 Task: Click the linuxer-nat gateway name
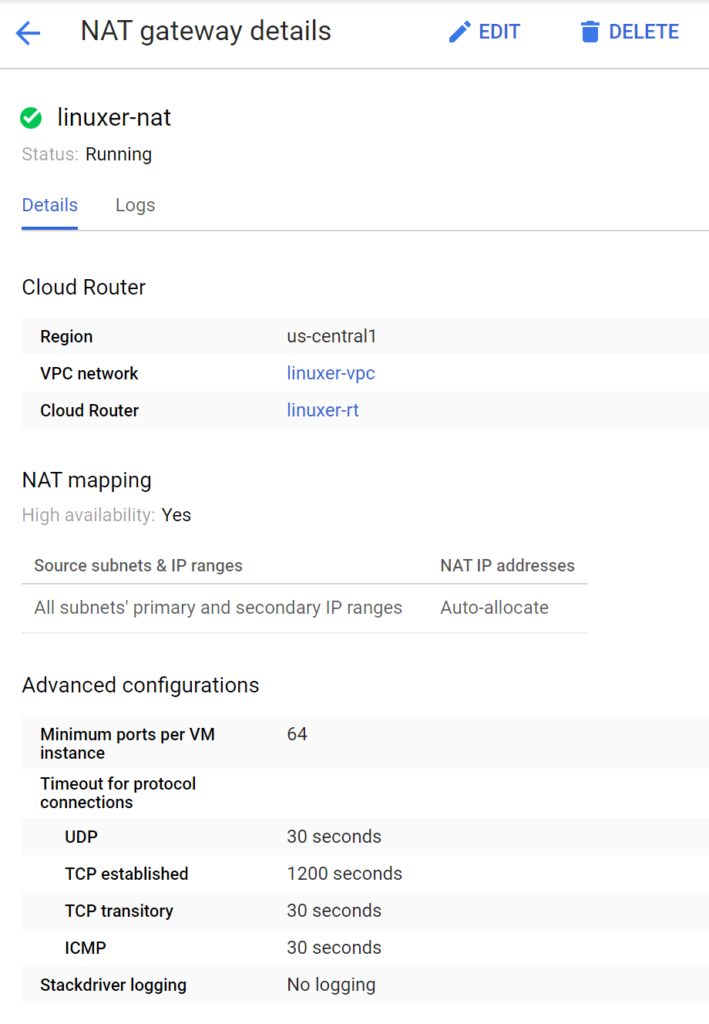114,118
